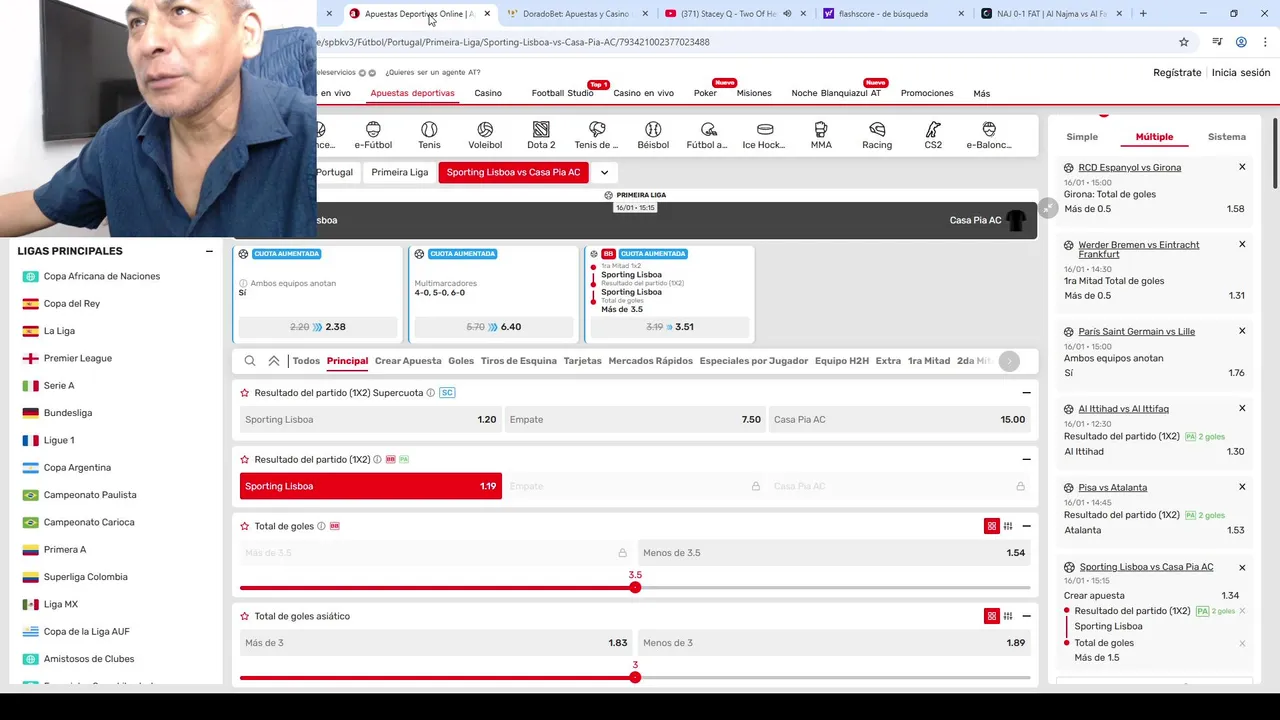Toggle Menos de 3 at 1.89

pyautogui.click(x=835, y=643)
